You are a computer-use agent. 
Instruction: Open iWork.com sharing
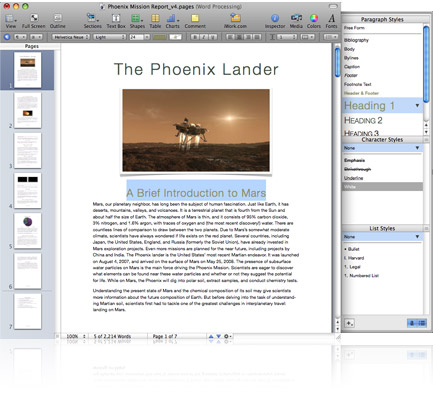click(235, 21)
